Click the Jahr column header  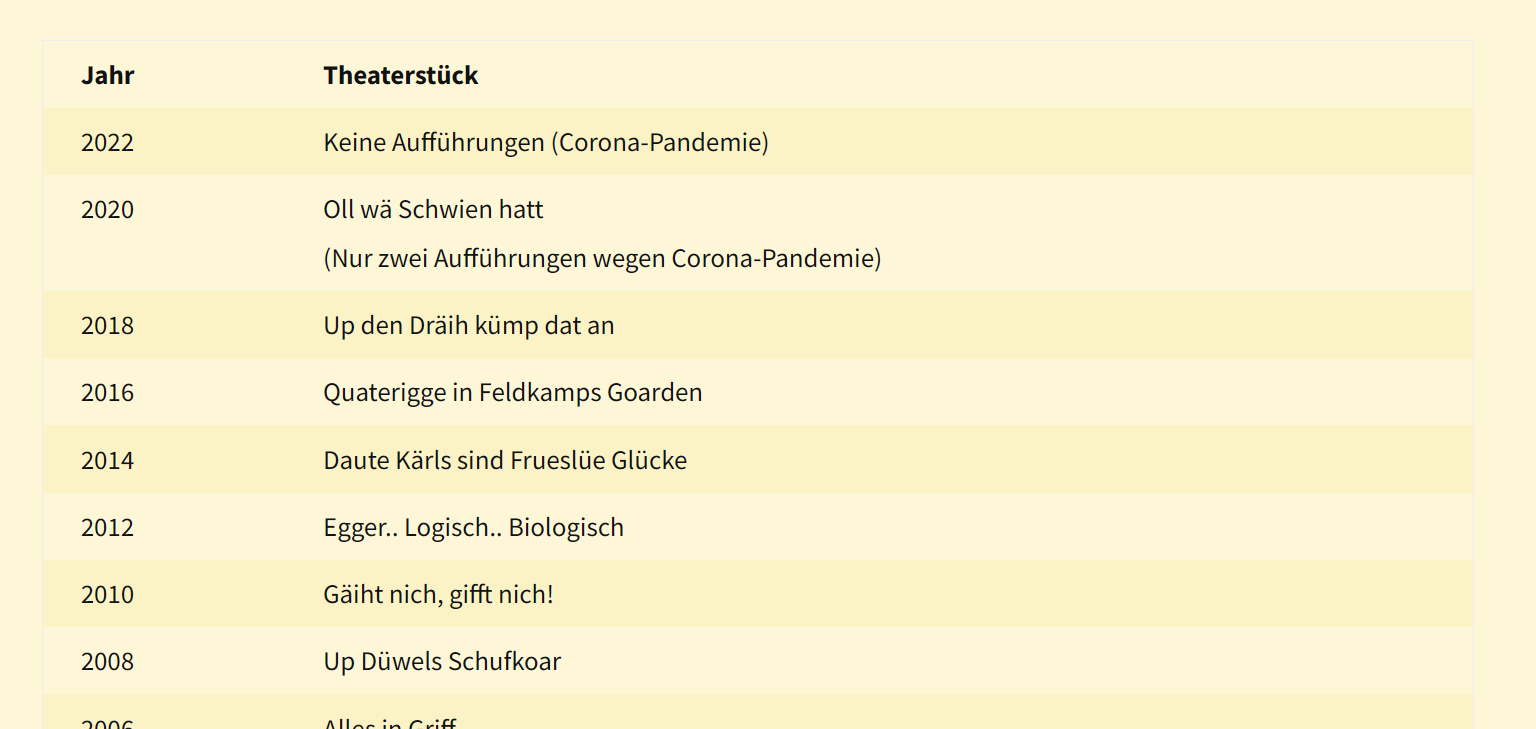pos(108,75)
